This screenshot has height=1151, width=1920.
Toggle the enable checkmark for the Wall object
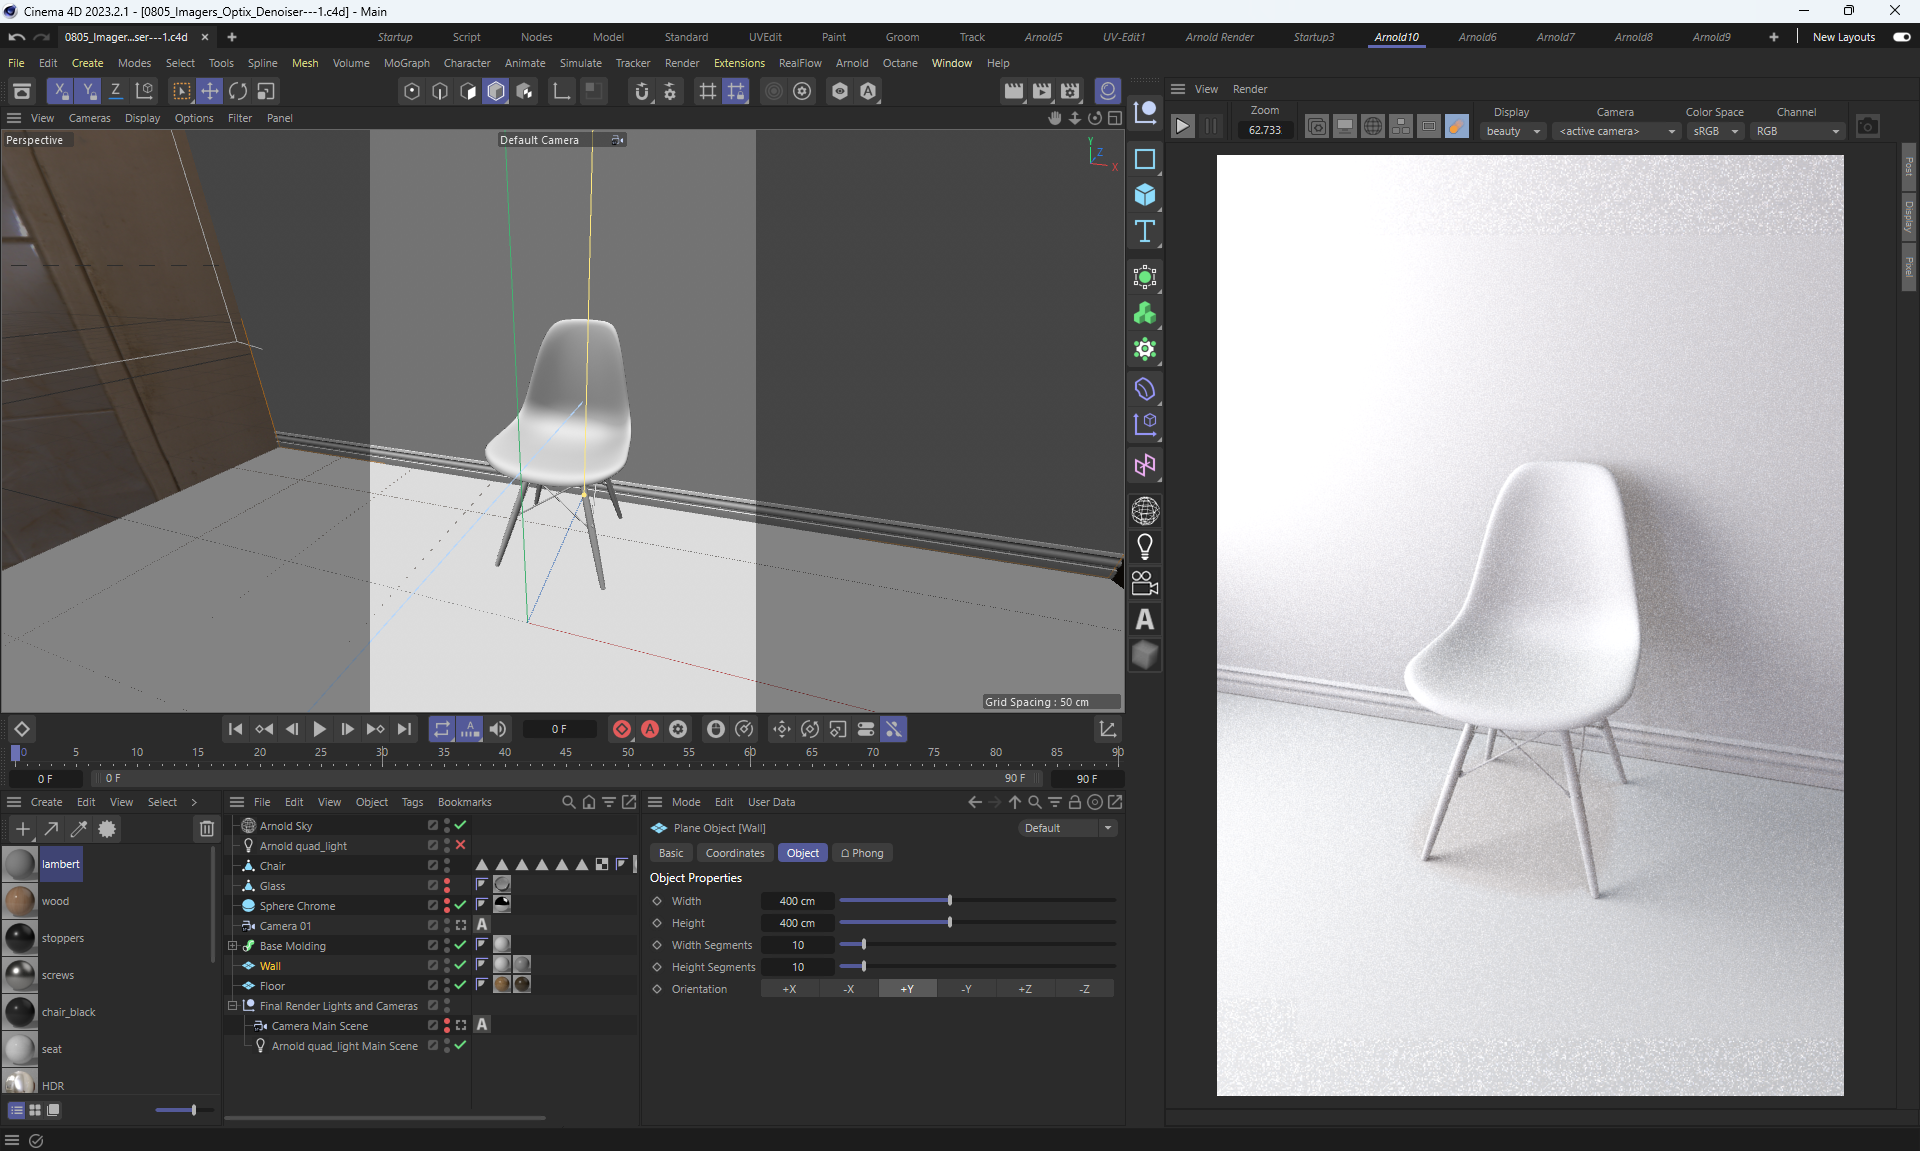[460, 965]
